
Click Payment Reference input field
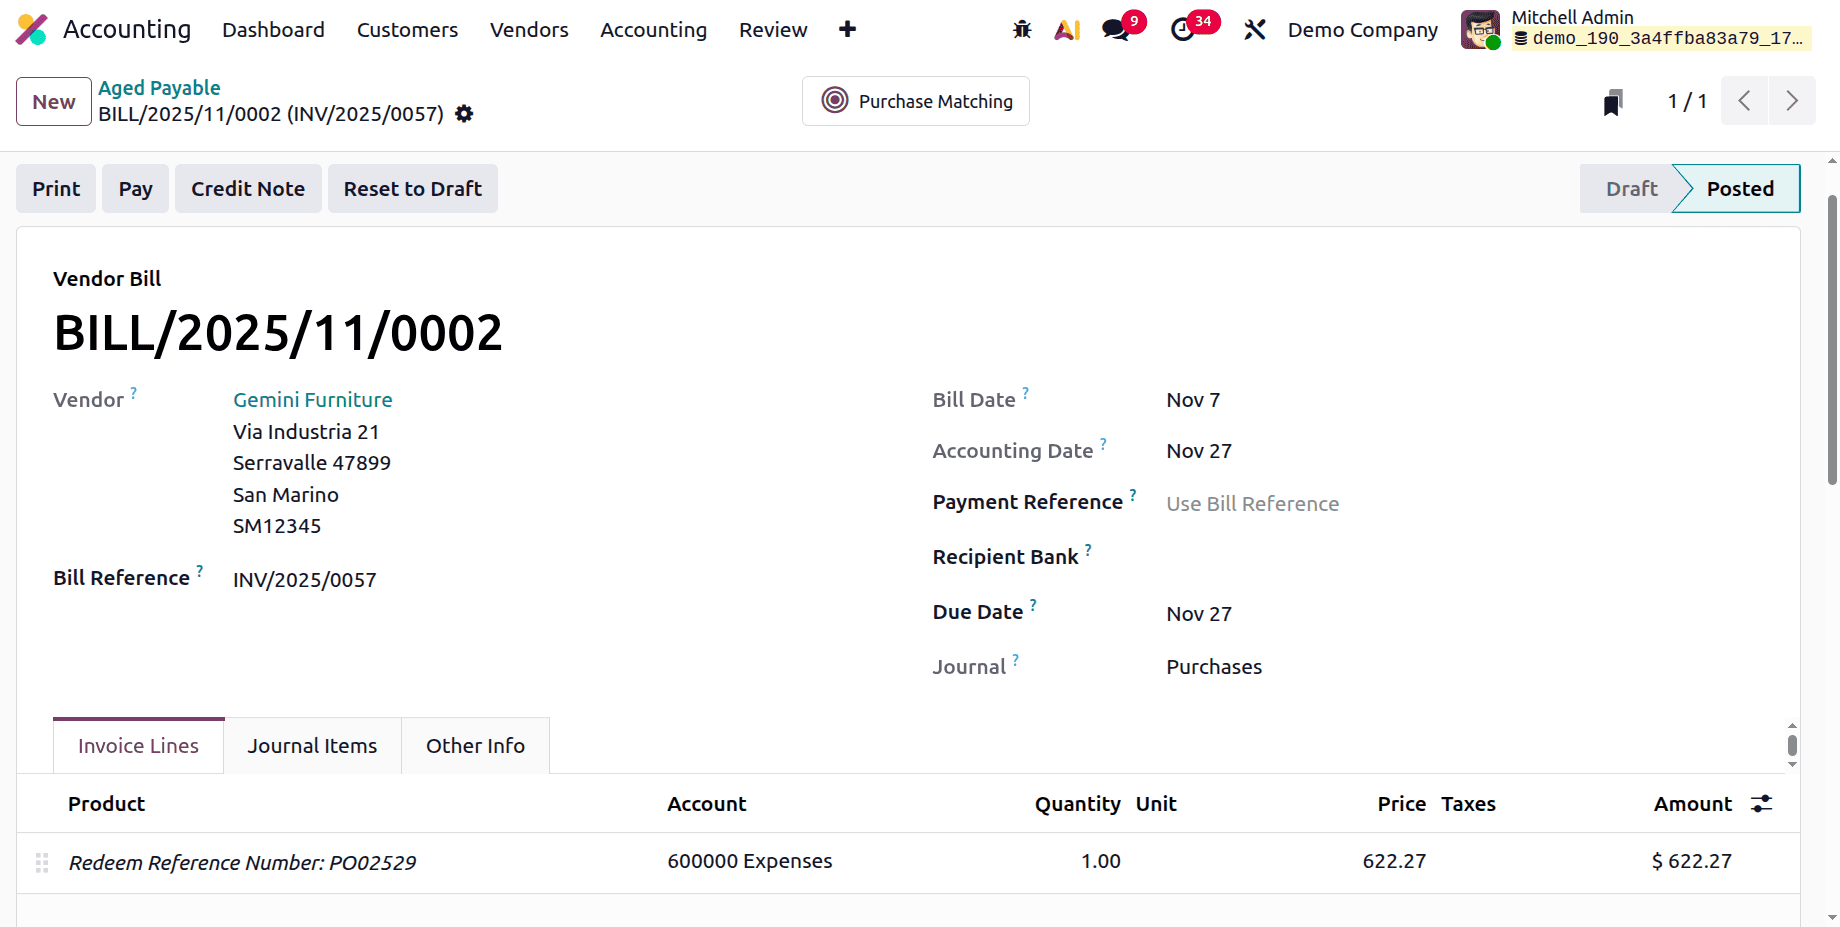pos(1465,504)
